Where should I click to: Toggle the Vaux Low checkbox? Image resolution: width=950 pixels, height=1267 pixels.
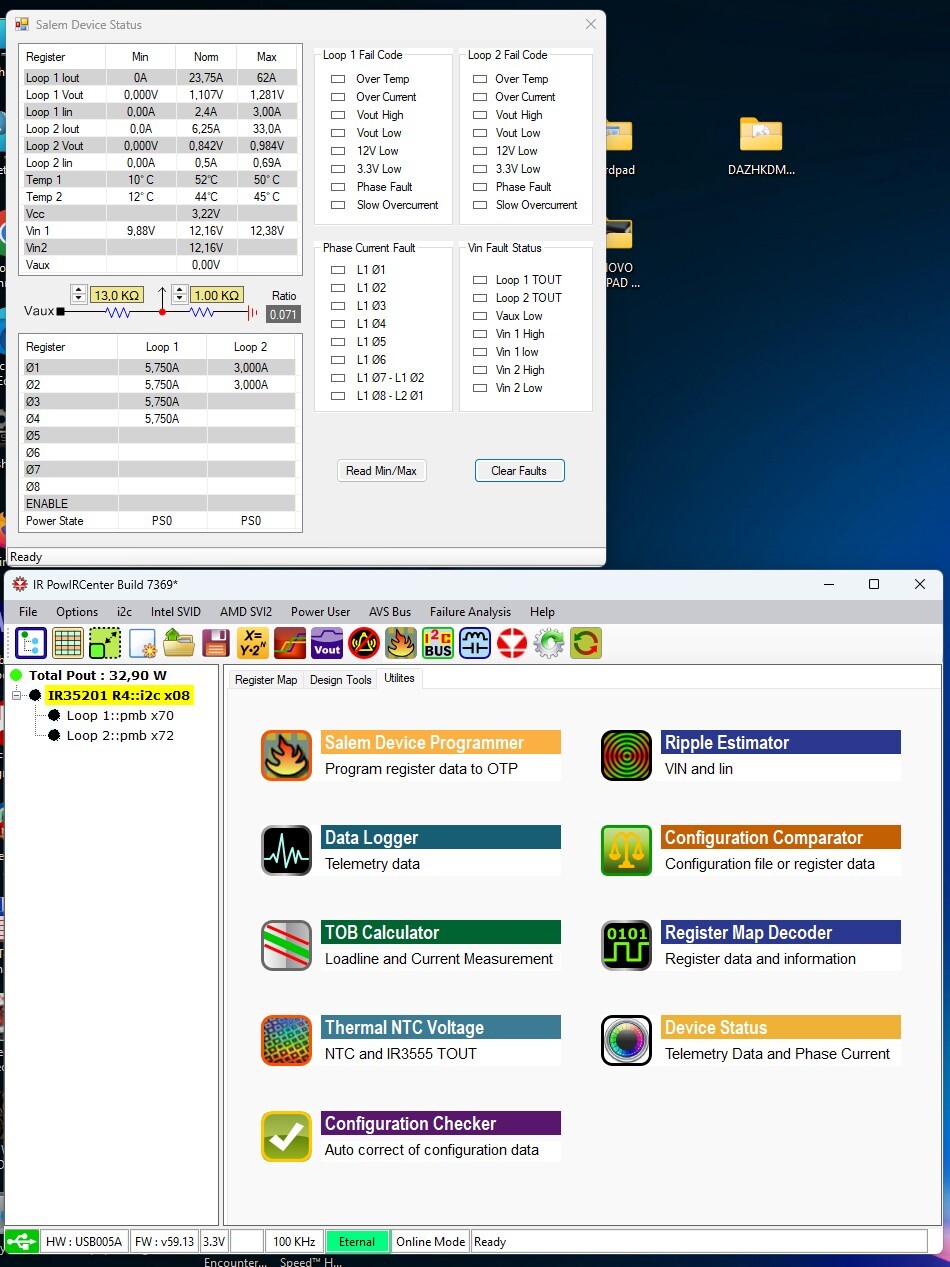pos(480,316)
